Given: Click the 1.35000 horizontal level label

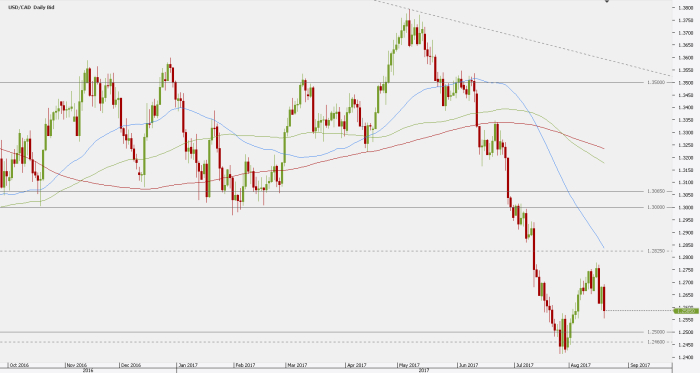Looking at the screenshot, I should [x=656, y=83].
